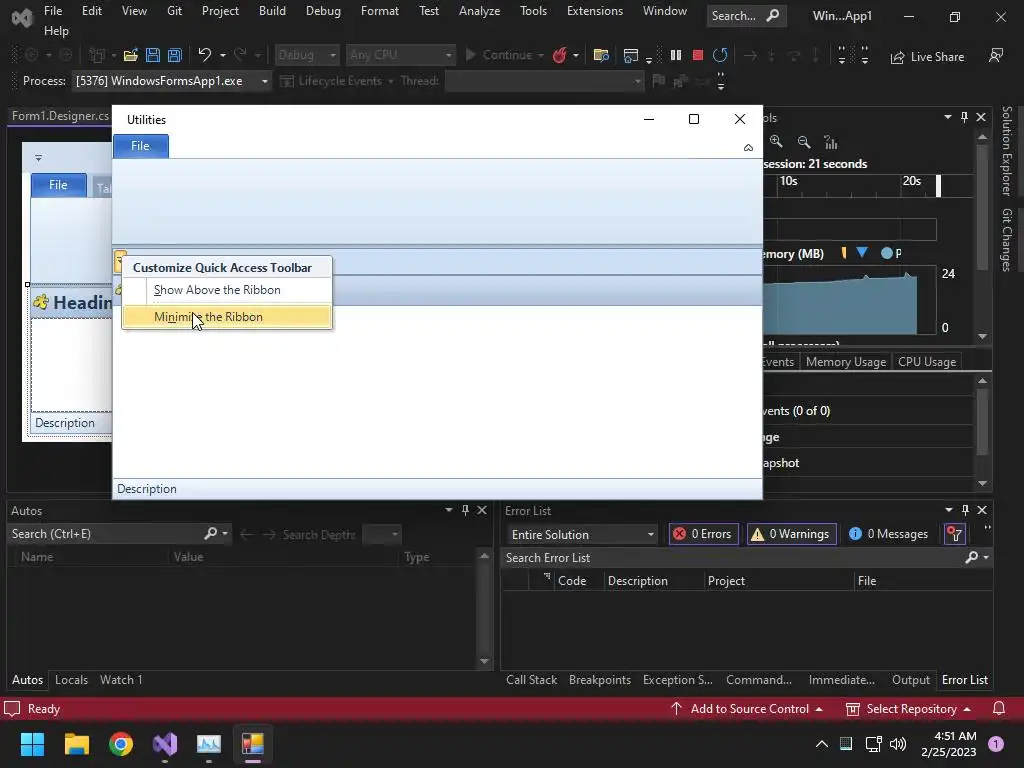Pause debugging with the Break All icon
This screenshot has width=1024, height=768.
click(676, 56)
